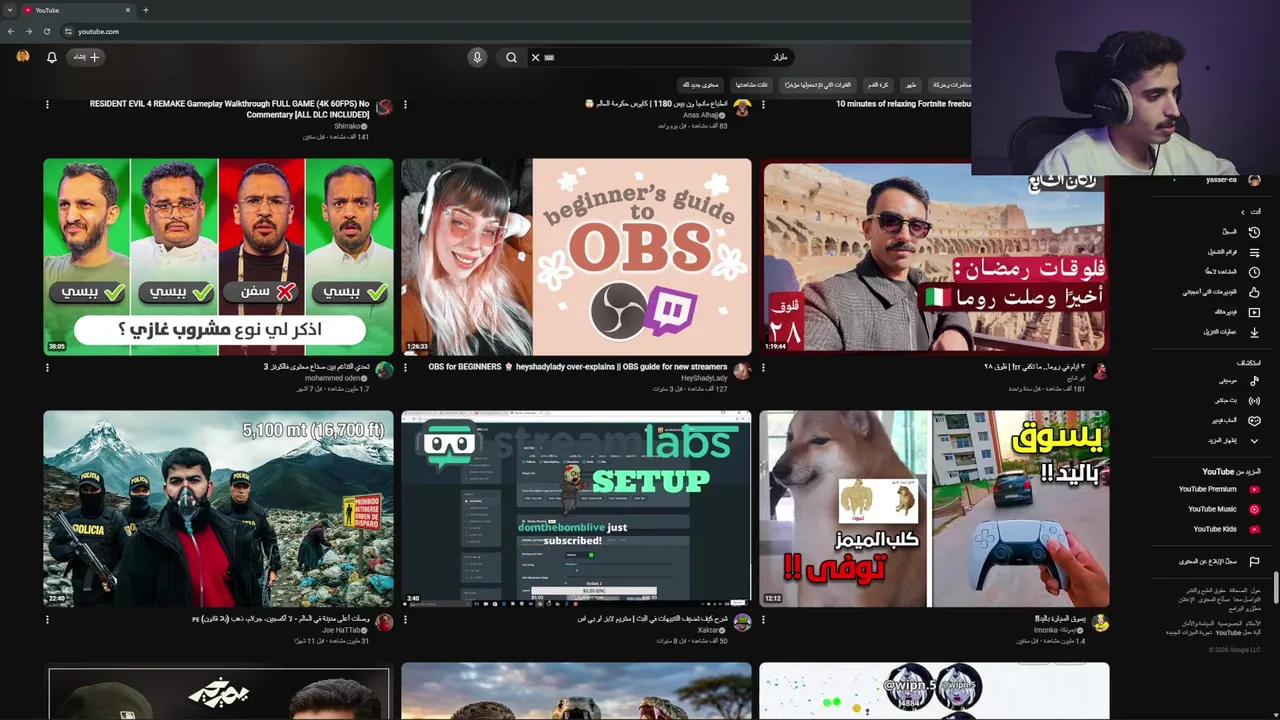
Task: Open Joe HaTTab channel avatar
Action: (384, 623)
